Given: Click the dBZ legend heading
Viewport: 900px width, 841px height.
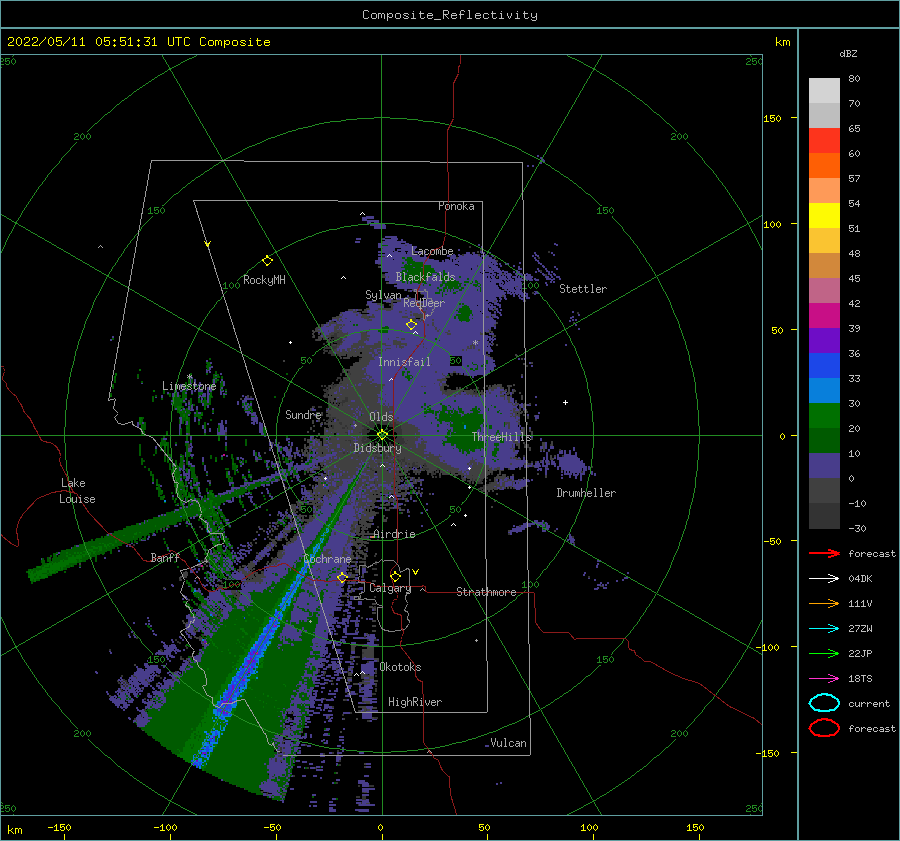Looking at the screenshot, I should pos(848,53).
